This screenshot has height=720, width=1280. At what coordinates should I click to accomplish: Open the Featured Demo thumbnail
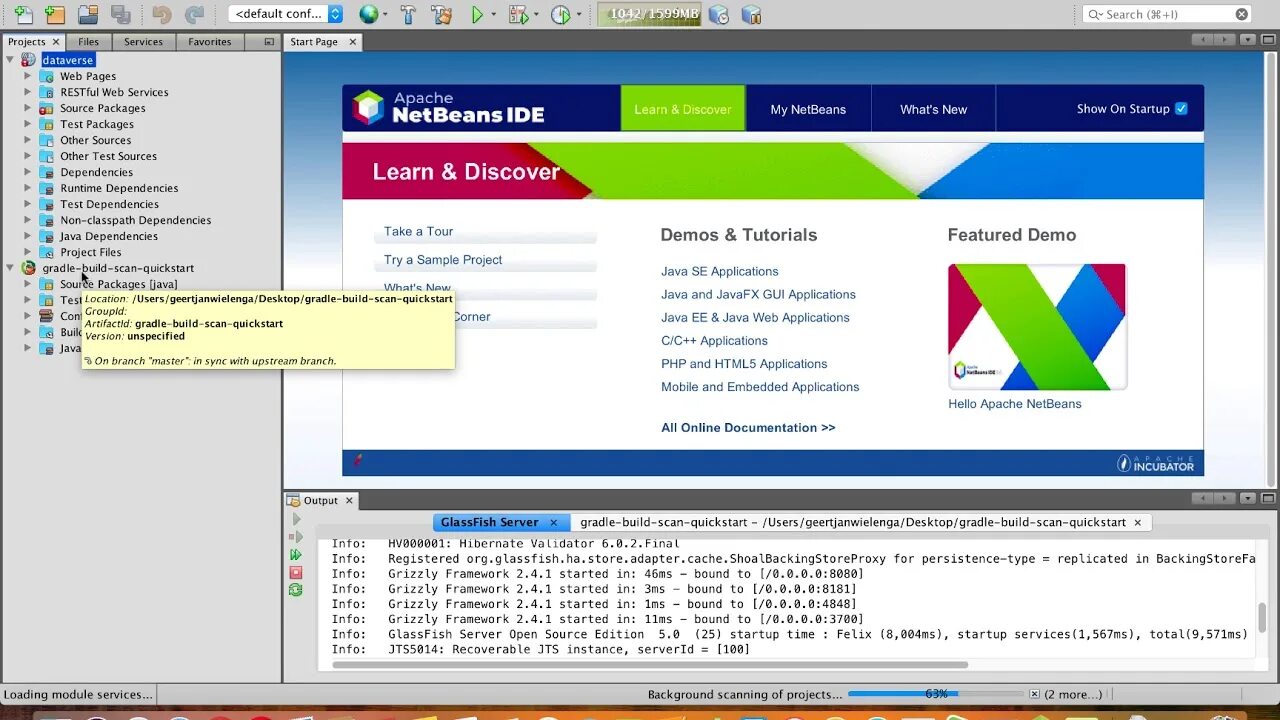click(x=1037, y=327)
